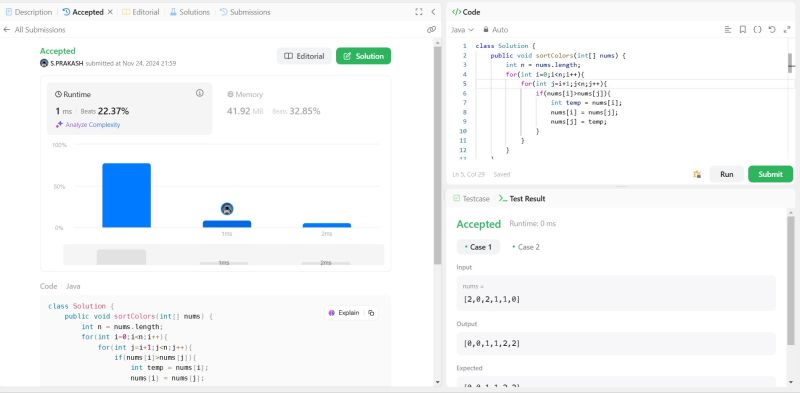
Task: Click the left panel vertical scrollbar
Action: [x=437, y=156]
